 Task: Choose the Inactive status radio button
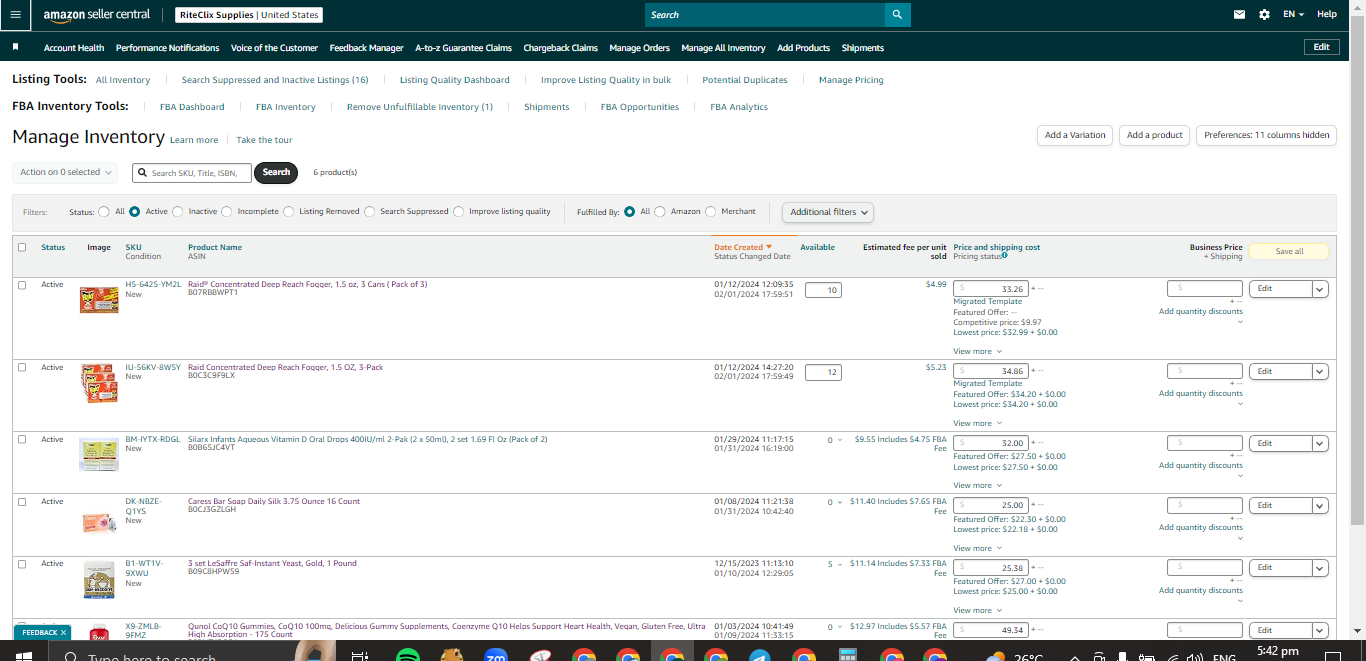click(x=178, y=212)
